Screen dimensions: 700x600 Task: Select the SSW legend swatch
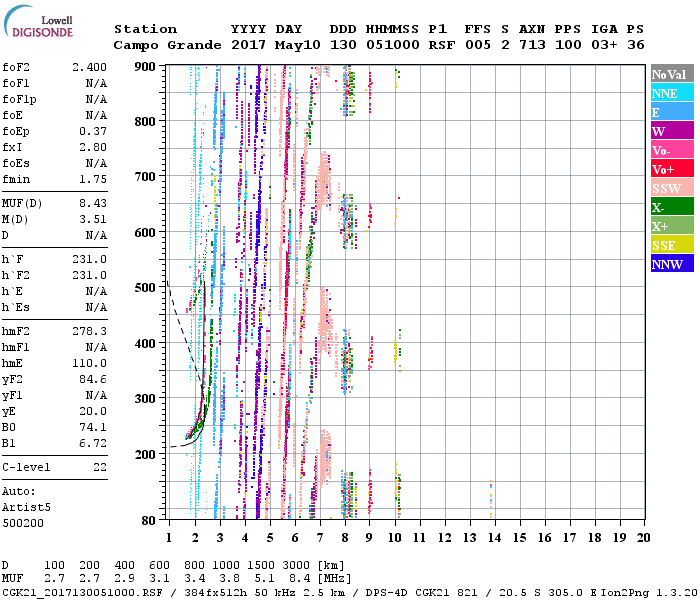pos(671,188)
